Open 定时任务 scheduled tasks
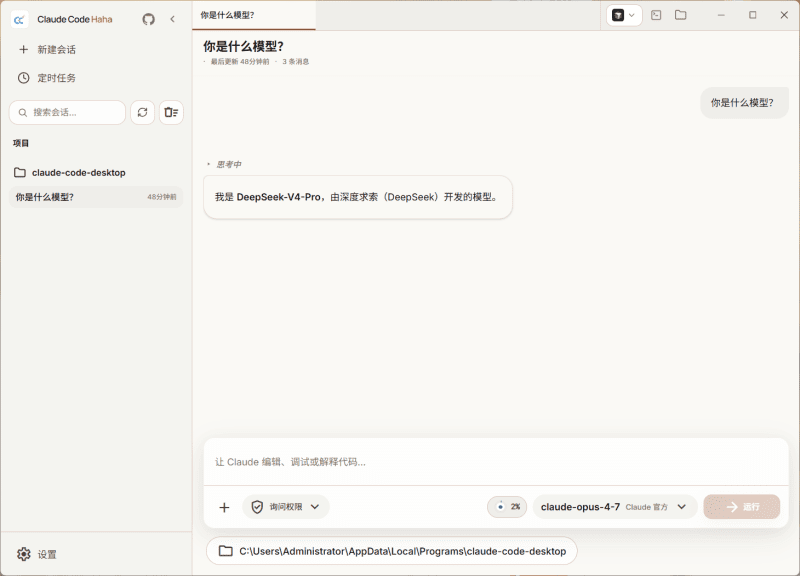 pos(47,78)
